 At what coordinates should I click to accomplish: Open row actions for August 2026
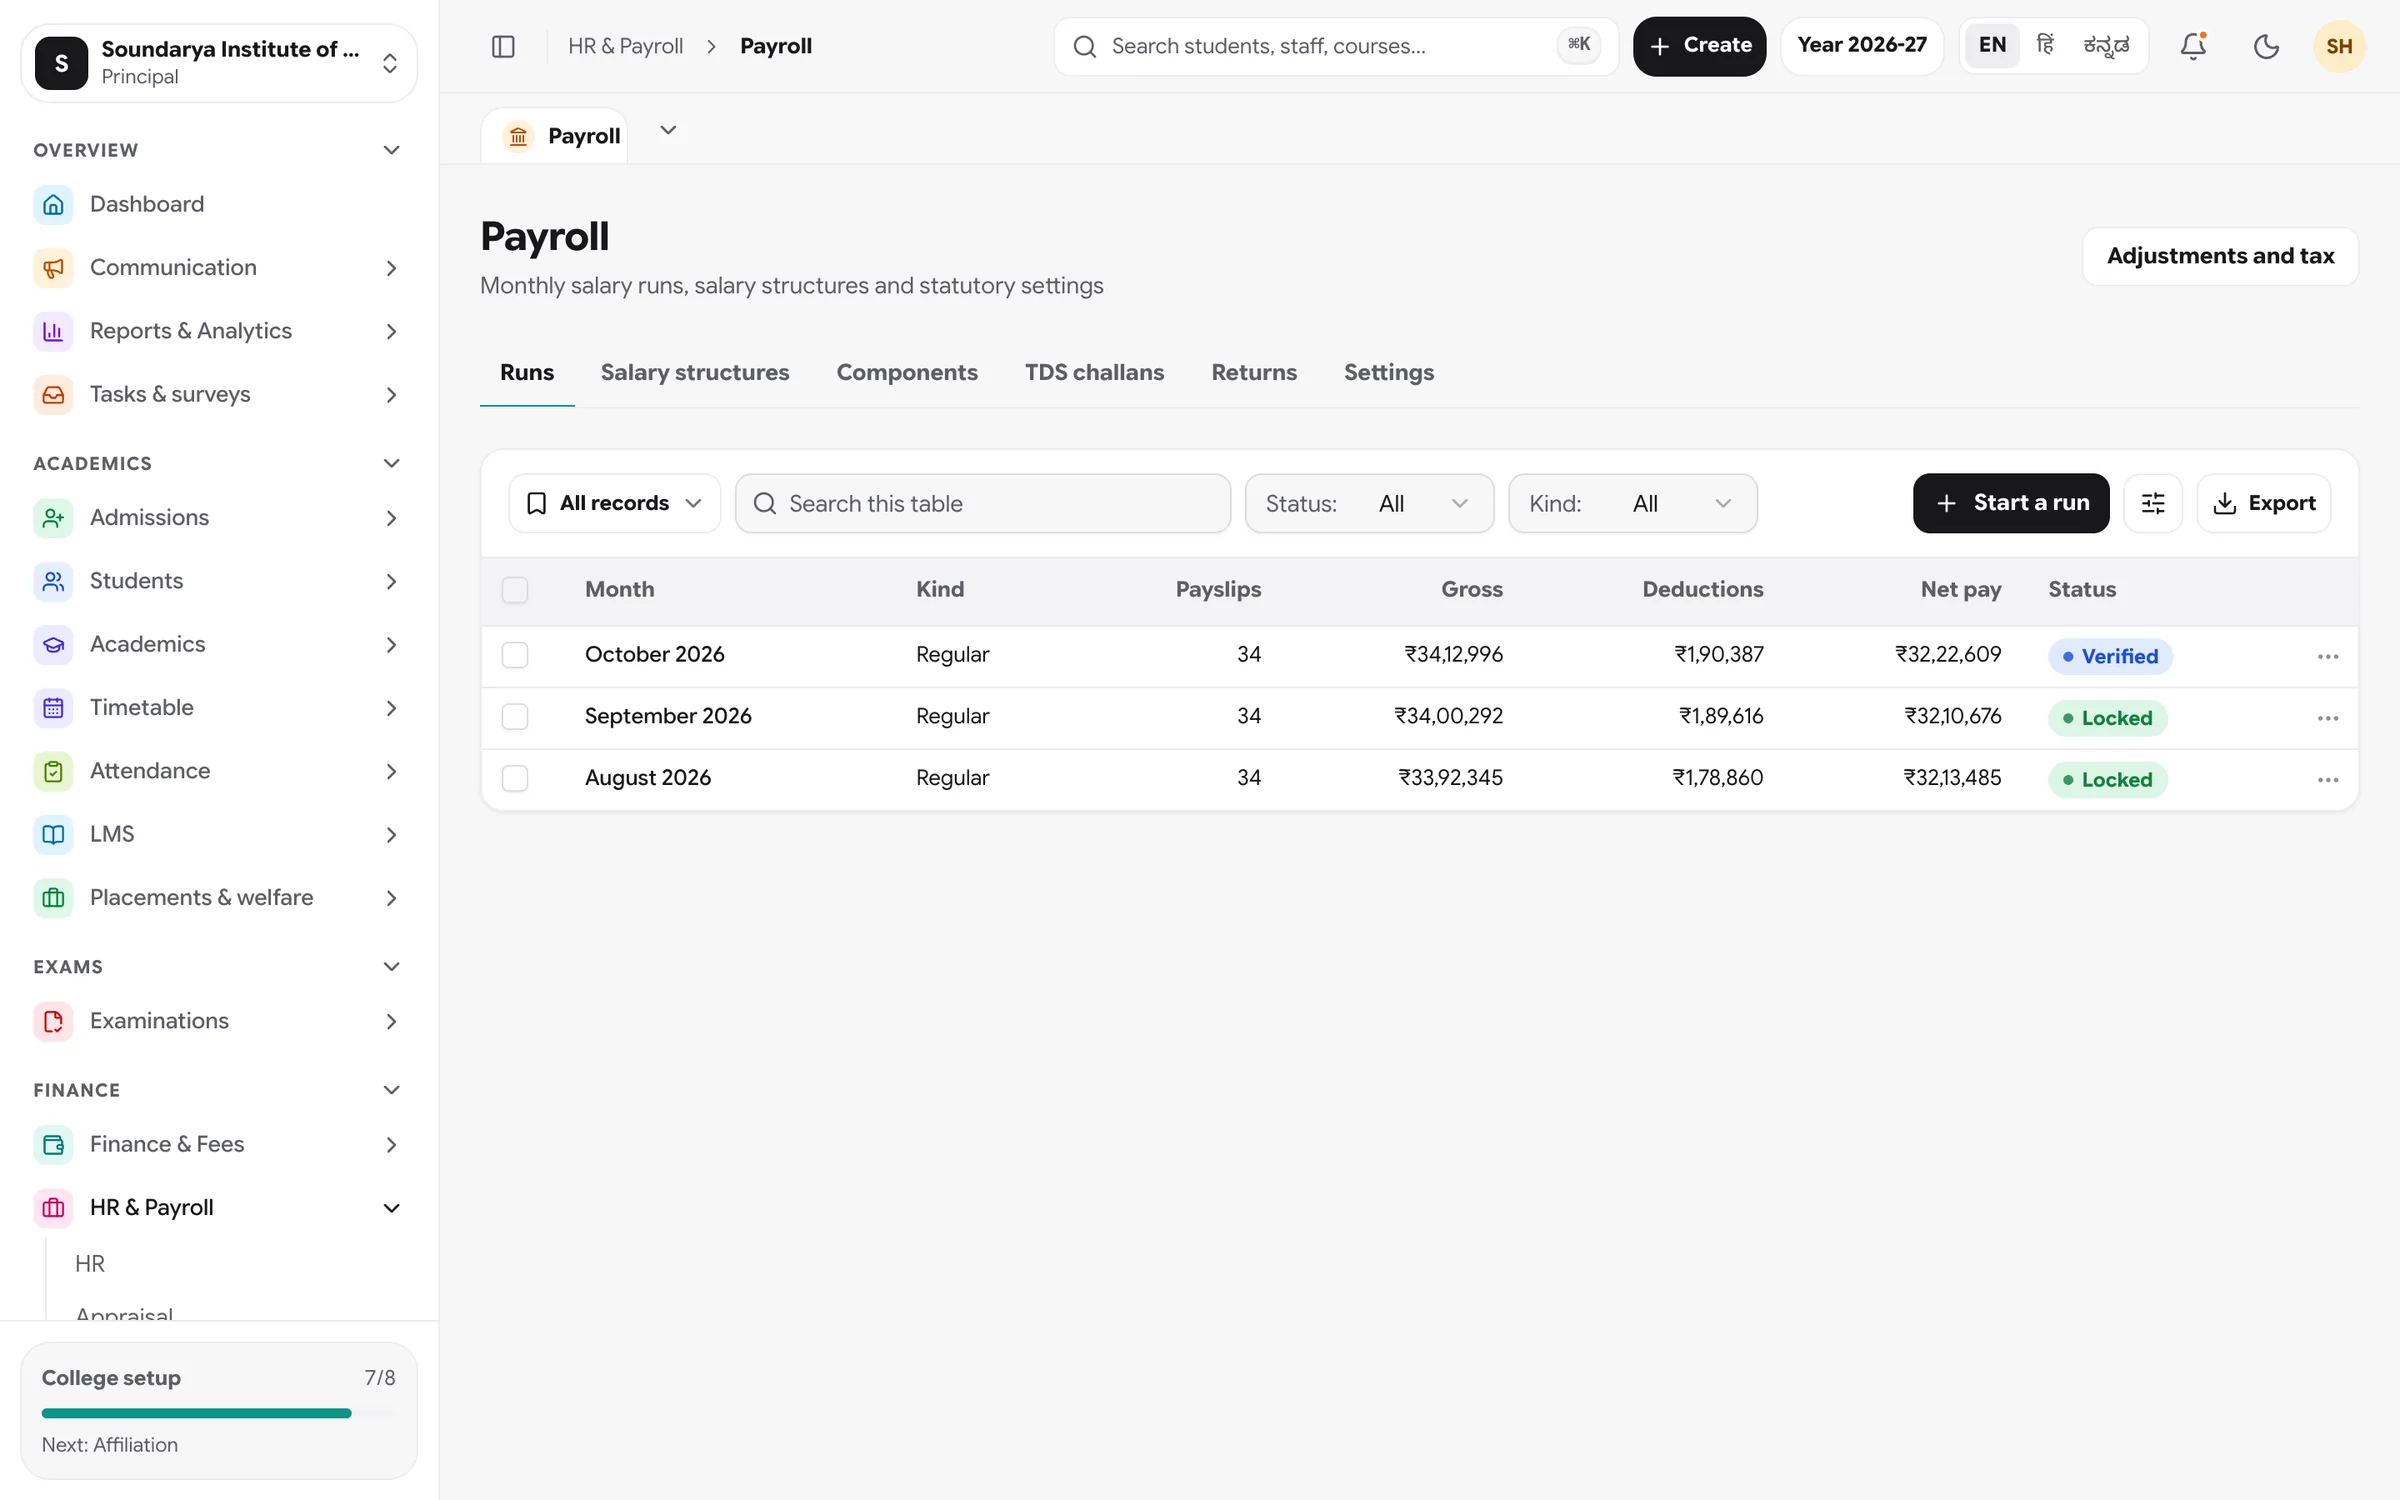(x=2327, y=780)
